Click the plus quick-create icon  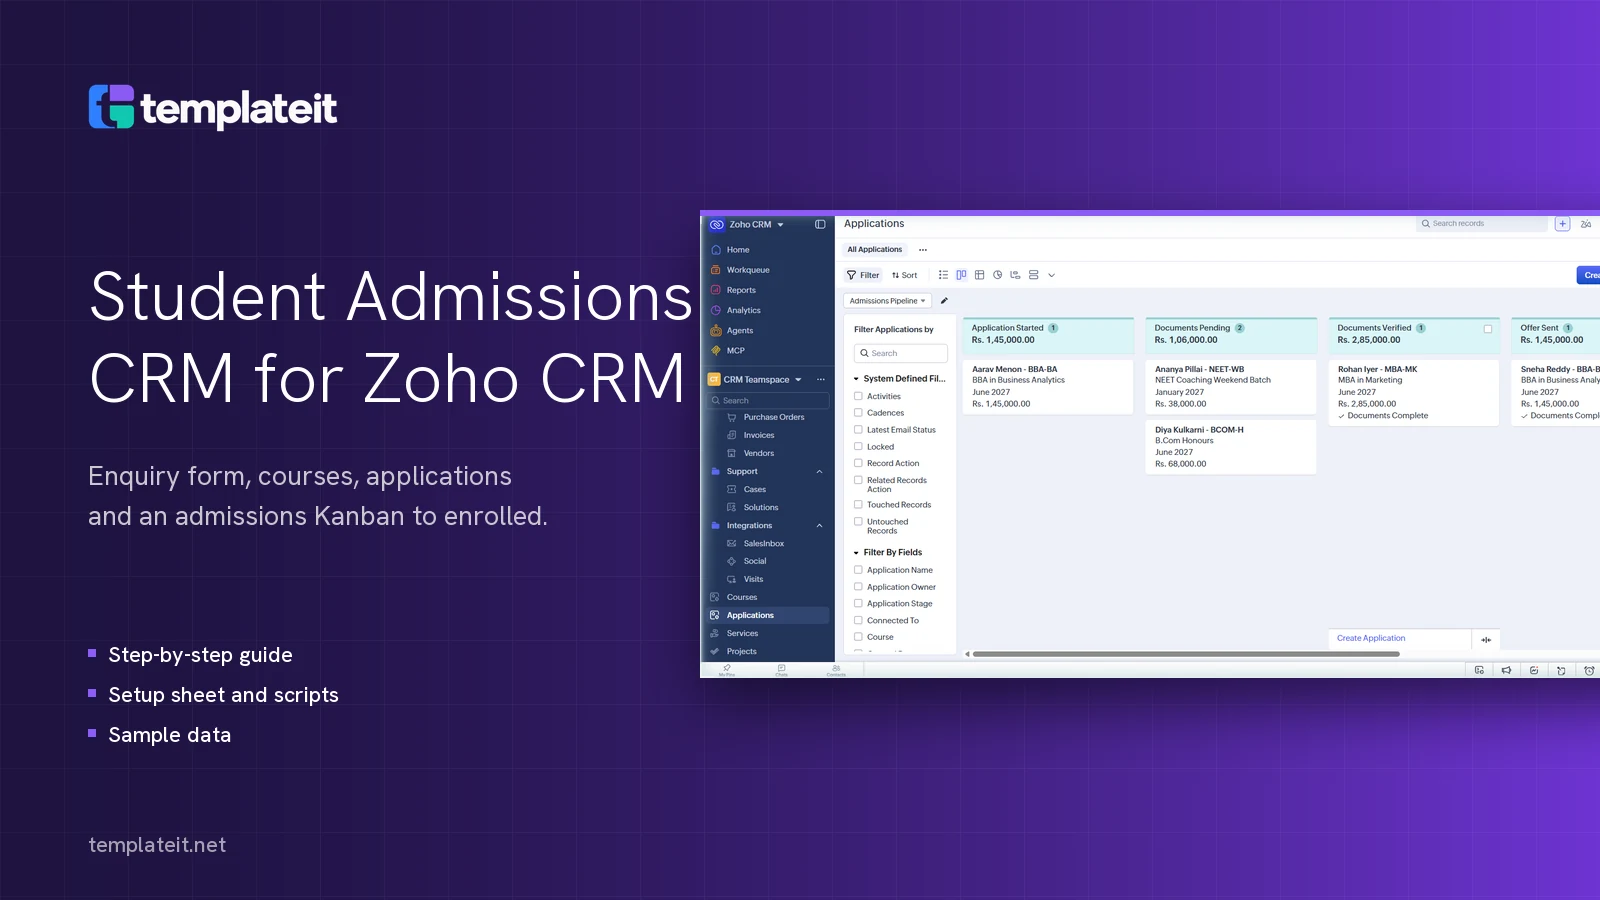(1562, 224)
